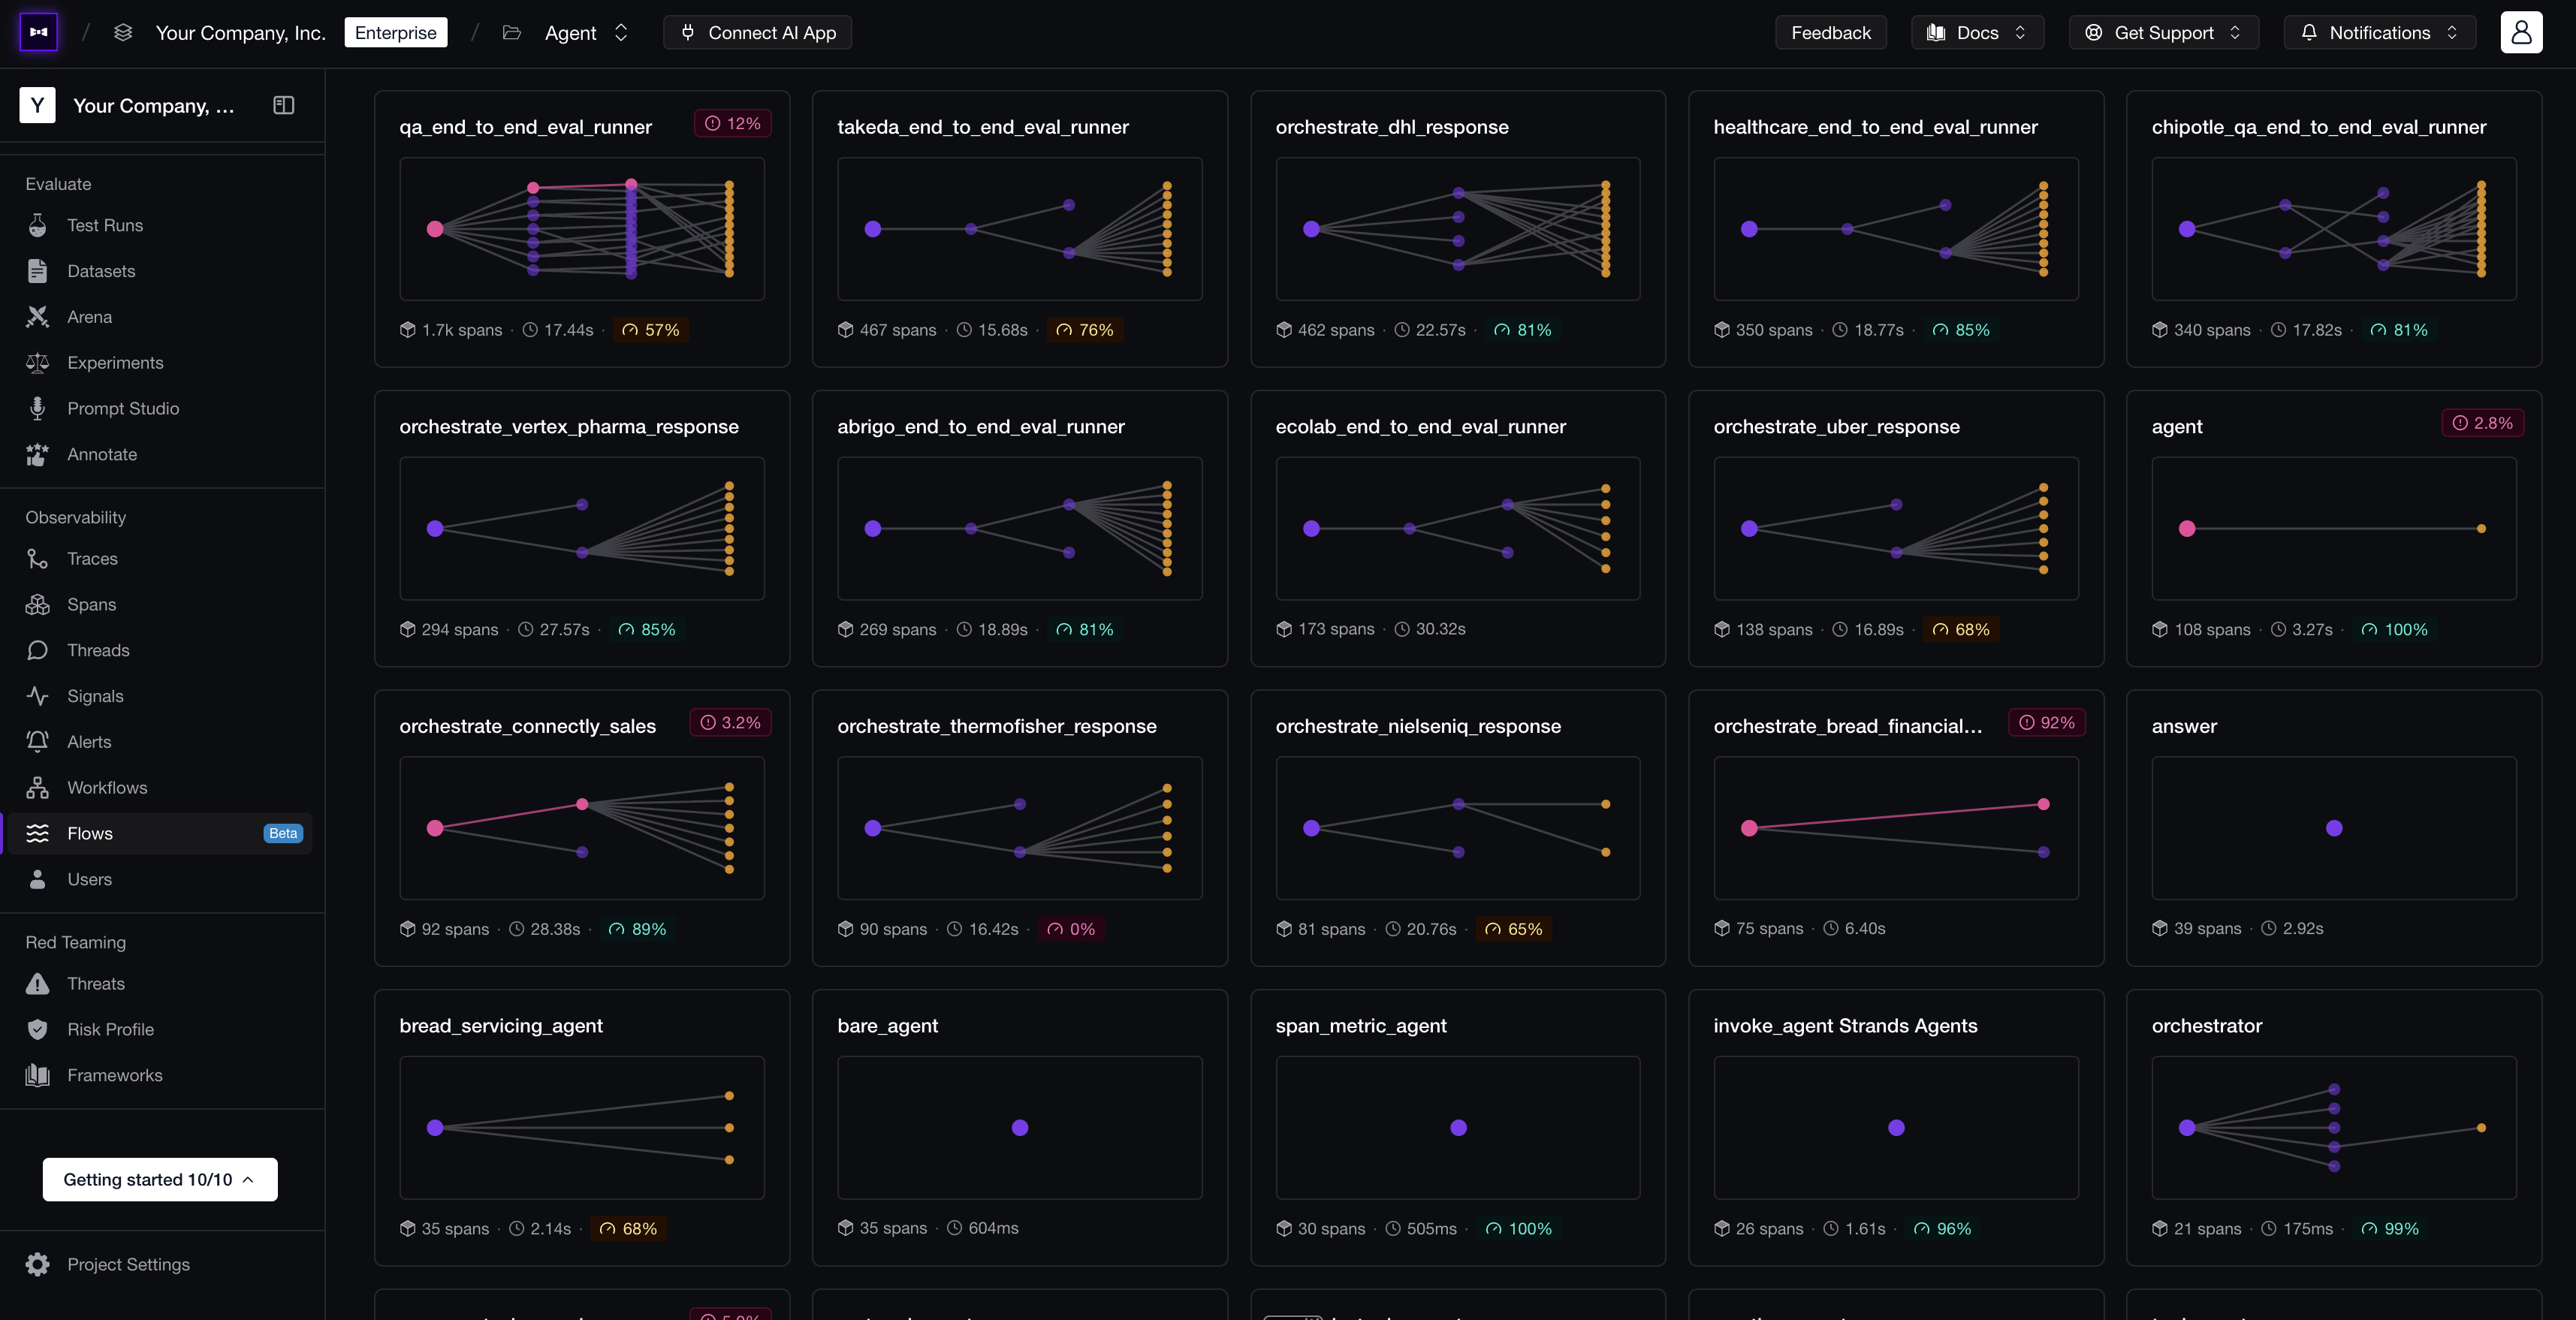2576x1320 pixels.
Task: Open the Docs dropdown
Action: (1977, 32)
